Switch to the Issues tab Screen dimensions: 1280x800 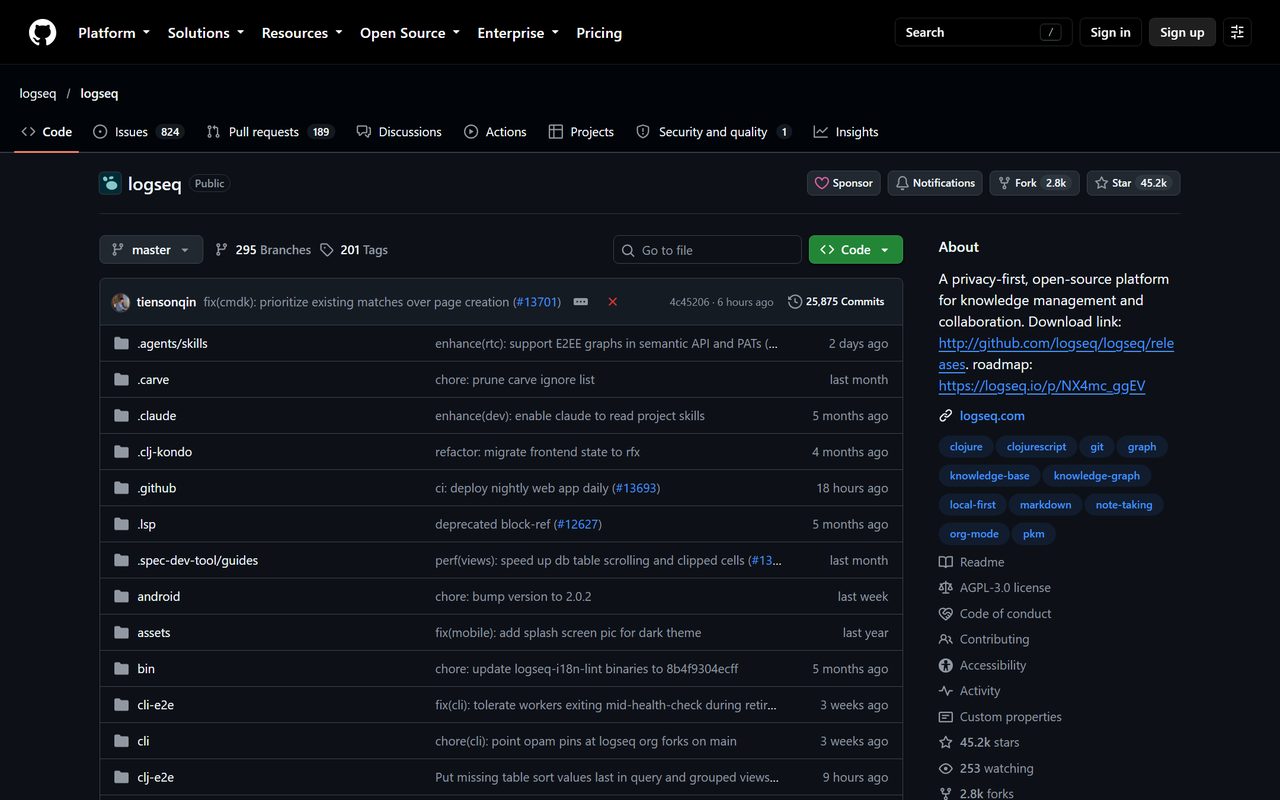click(138, 132)
